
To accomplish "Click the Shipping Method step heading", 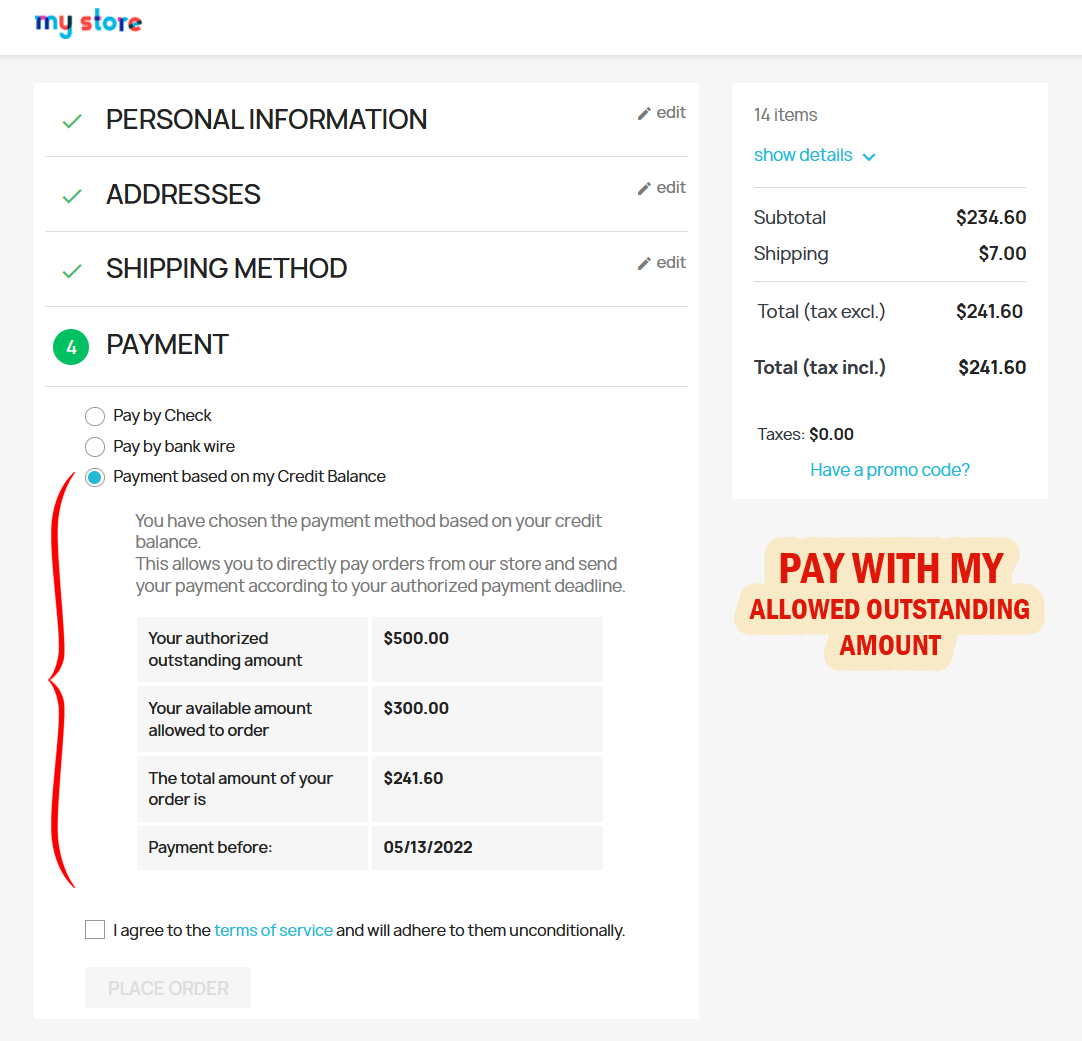I will click(x=226, y=269).
